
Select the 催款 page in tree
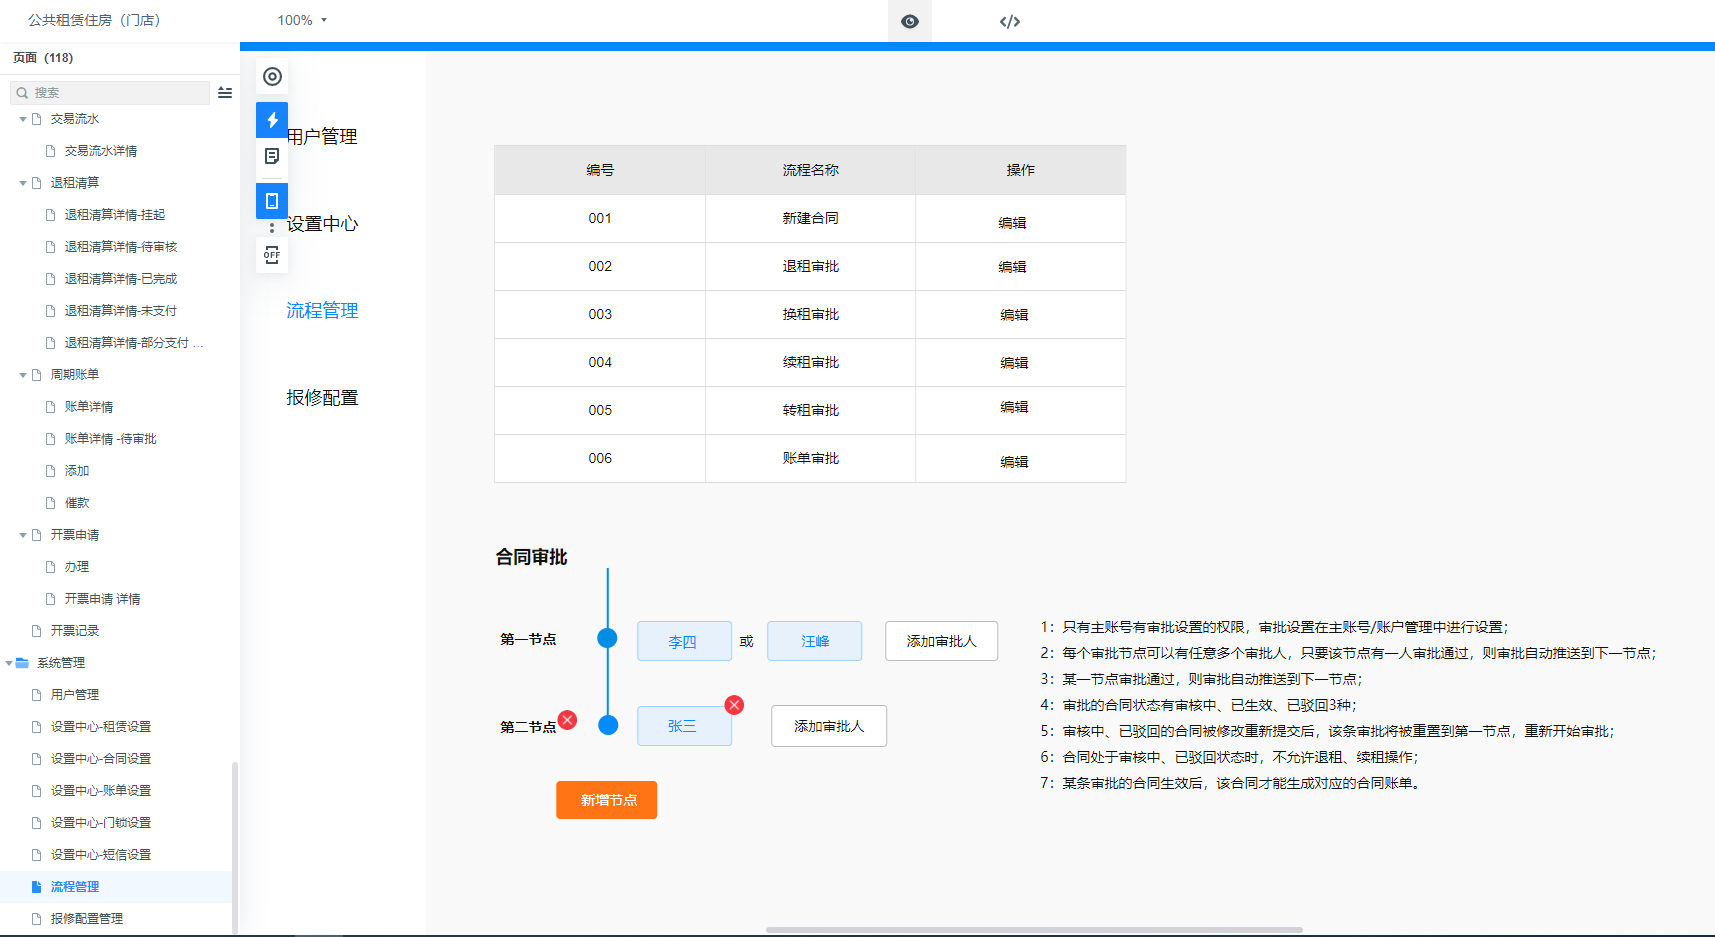(77, 503)
